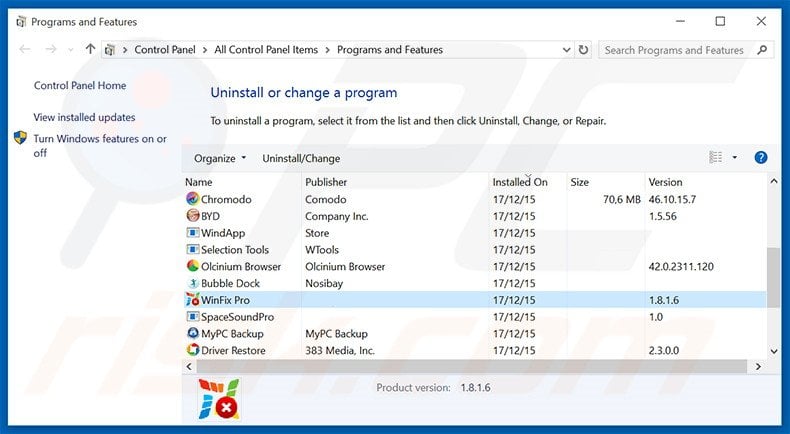This screenshot has width=790, height=434.
Task: Click the 383 Media, Inc. publisher cell
Action: pos(340,350)
